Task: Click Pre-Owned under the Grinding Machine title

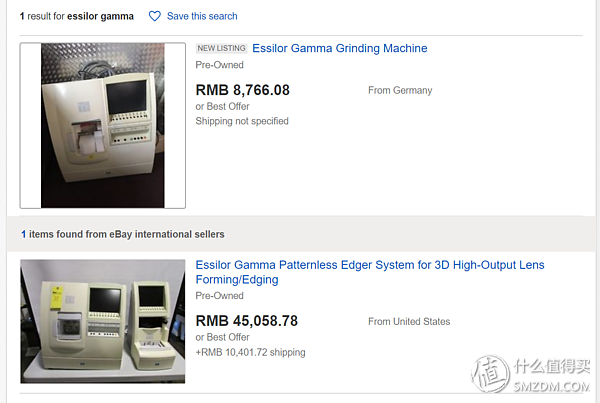Action: point(219,65)
